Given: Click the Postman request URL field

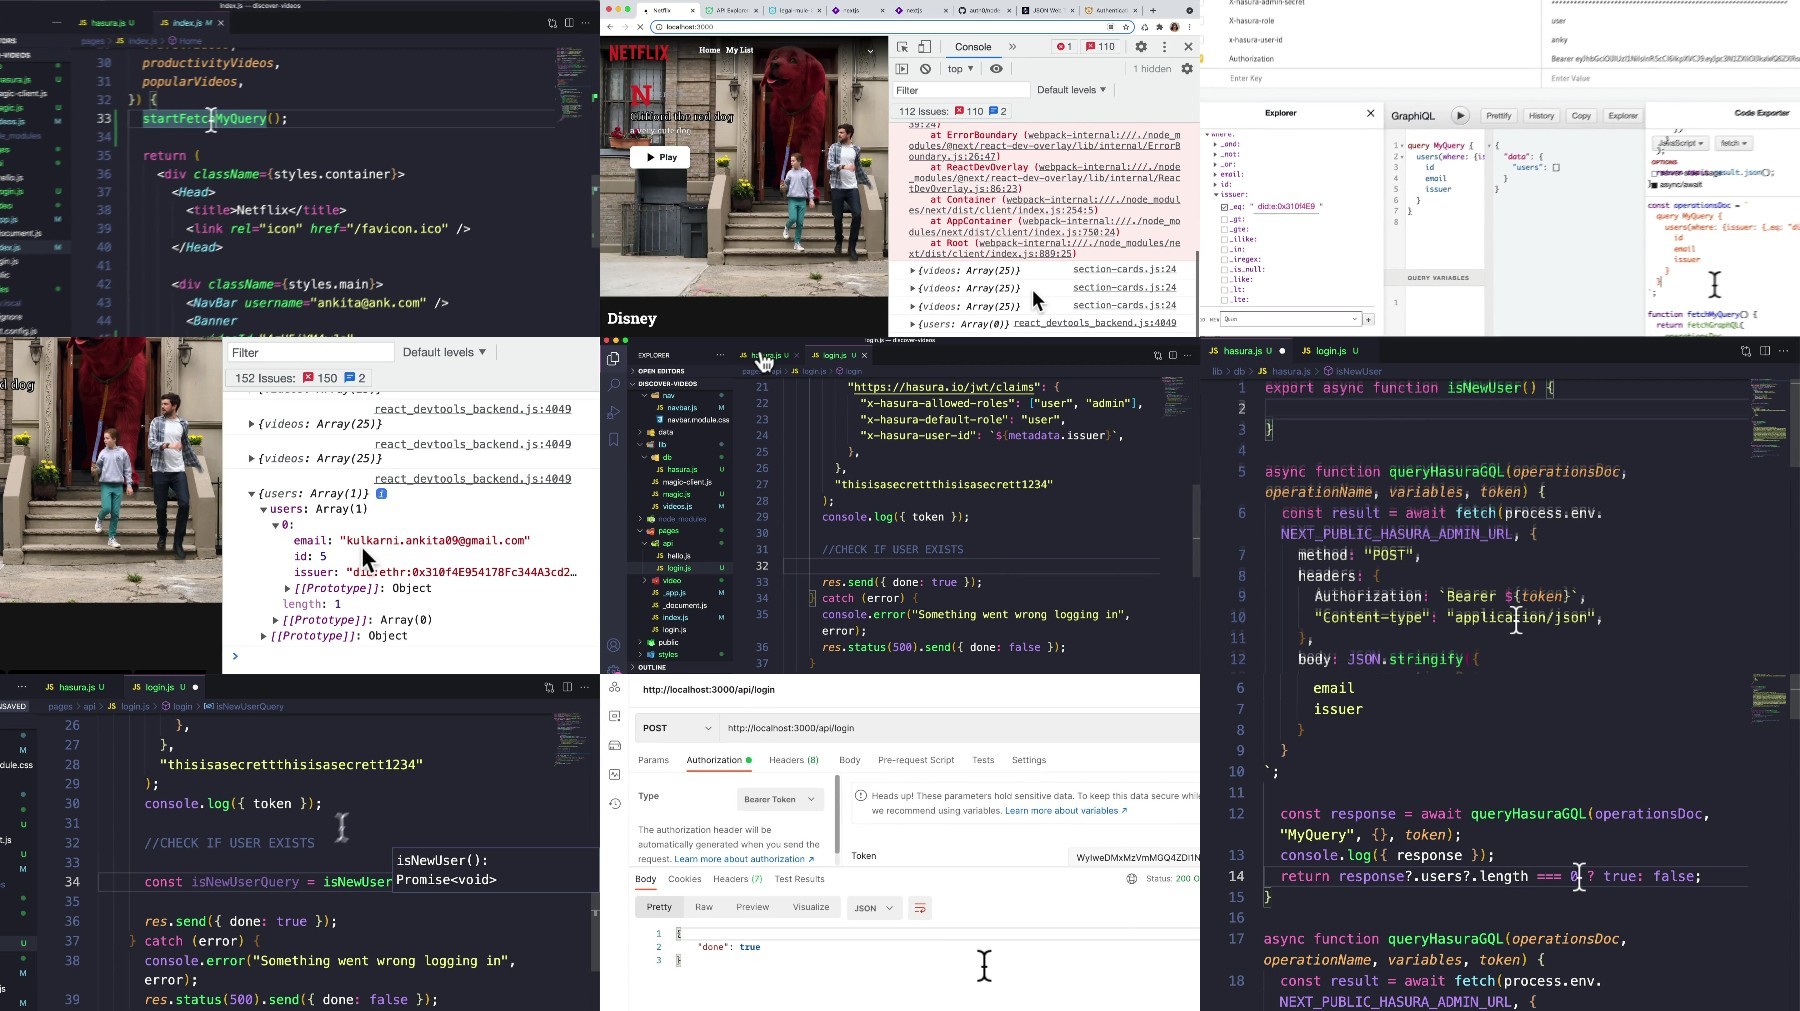Looking at the screenshot, I should 960,728.
